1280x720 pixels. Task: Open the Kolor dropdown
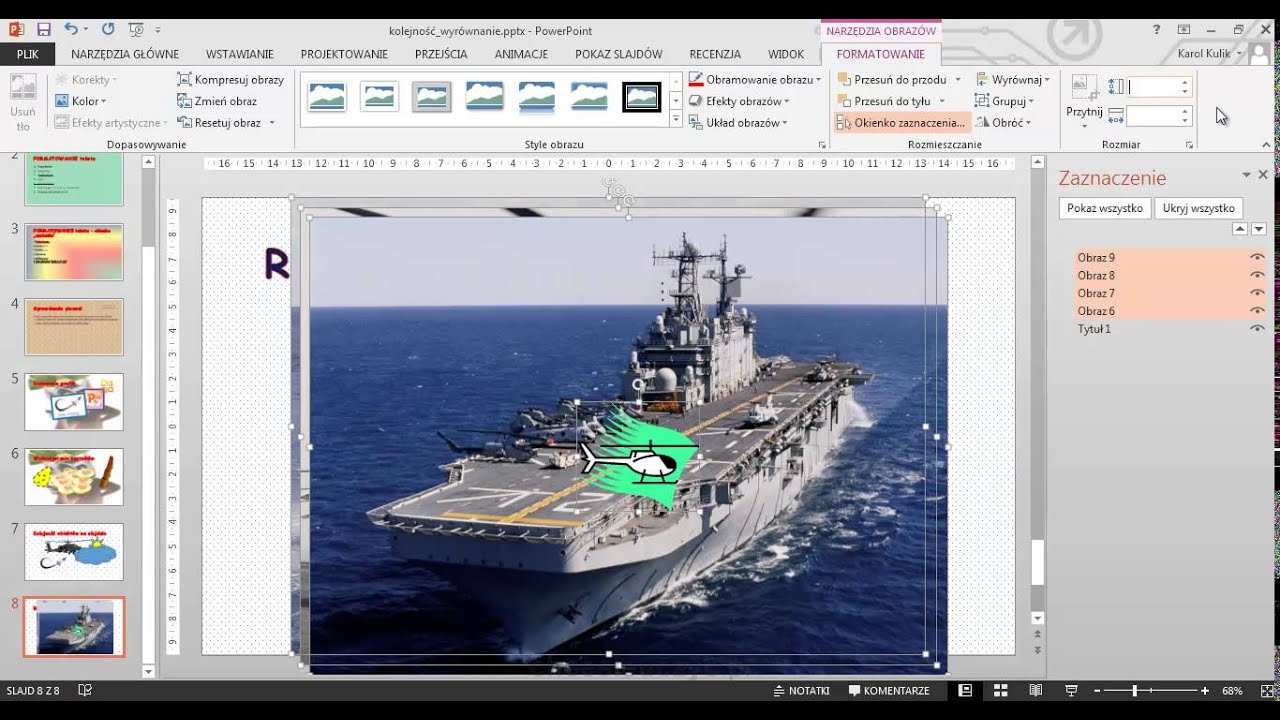(81, 101)
